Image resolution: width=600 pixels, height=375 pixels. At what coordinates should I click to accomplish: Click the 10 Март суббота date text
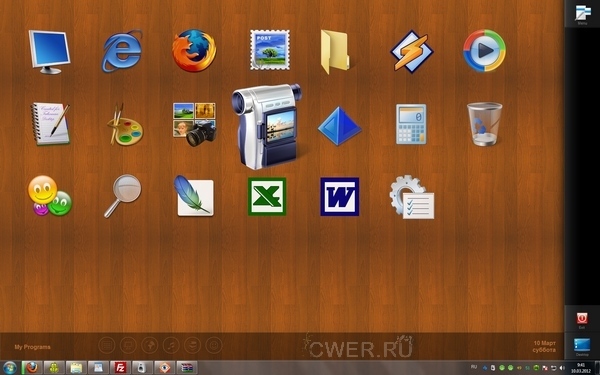544,346
